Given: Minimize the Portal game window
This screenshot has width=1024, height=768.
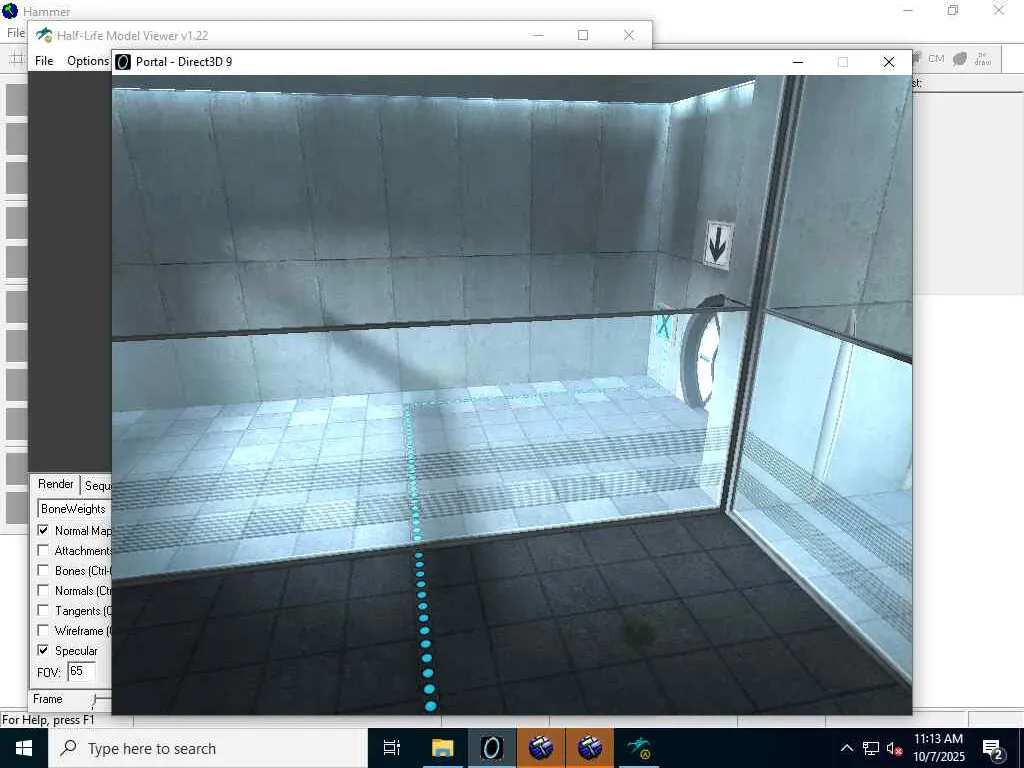Looking at the screenshot, I should tap(797, 62).
